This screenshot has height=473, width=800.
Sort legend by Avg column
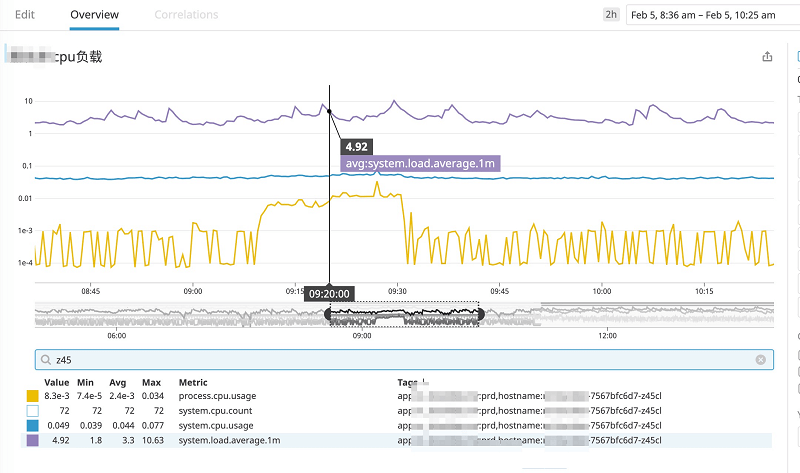[x=119, y=382]
